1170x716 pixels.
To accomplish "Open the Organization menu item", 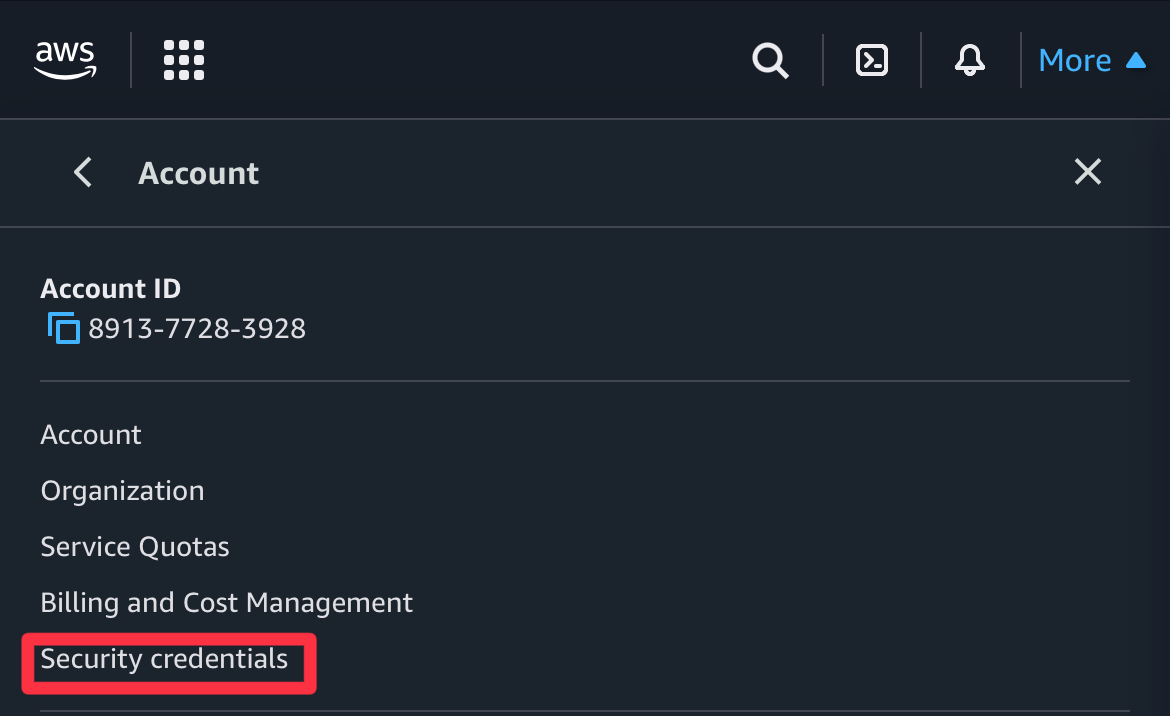I will pos(122,491).
